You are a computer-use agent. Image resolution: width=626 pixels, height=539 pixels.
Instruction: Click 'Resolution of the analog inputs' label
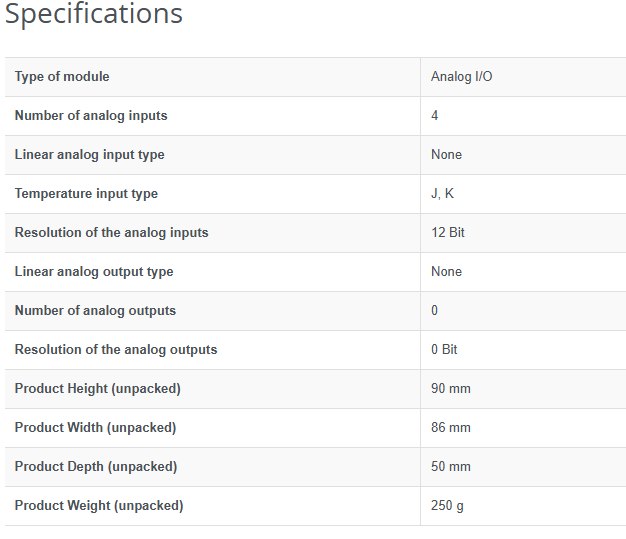111,233
